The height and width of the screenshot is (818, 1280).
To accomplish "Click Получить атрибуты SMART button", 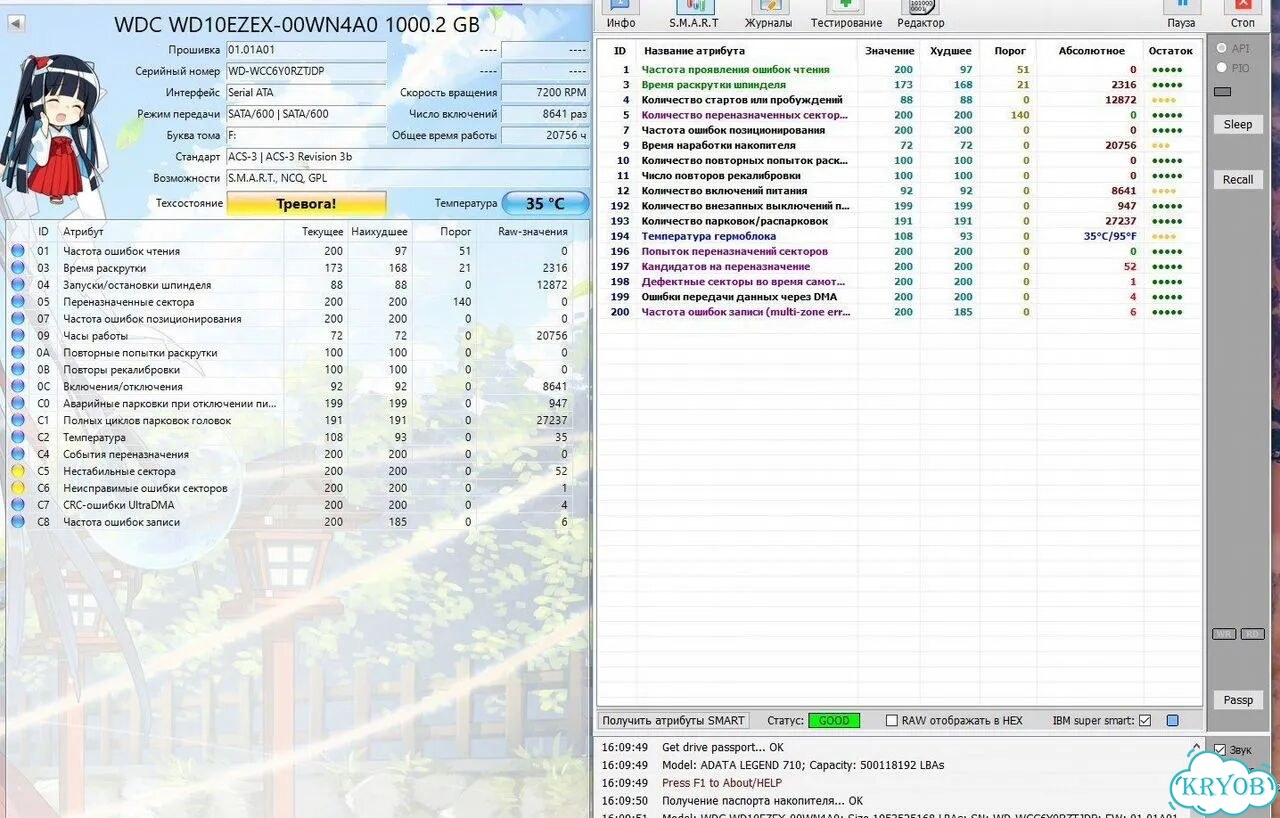I will (673, 721).
